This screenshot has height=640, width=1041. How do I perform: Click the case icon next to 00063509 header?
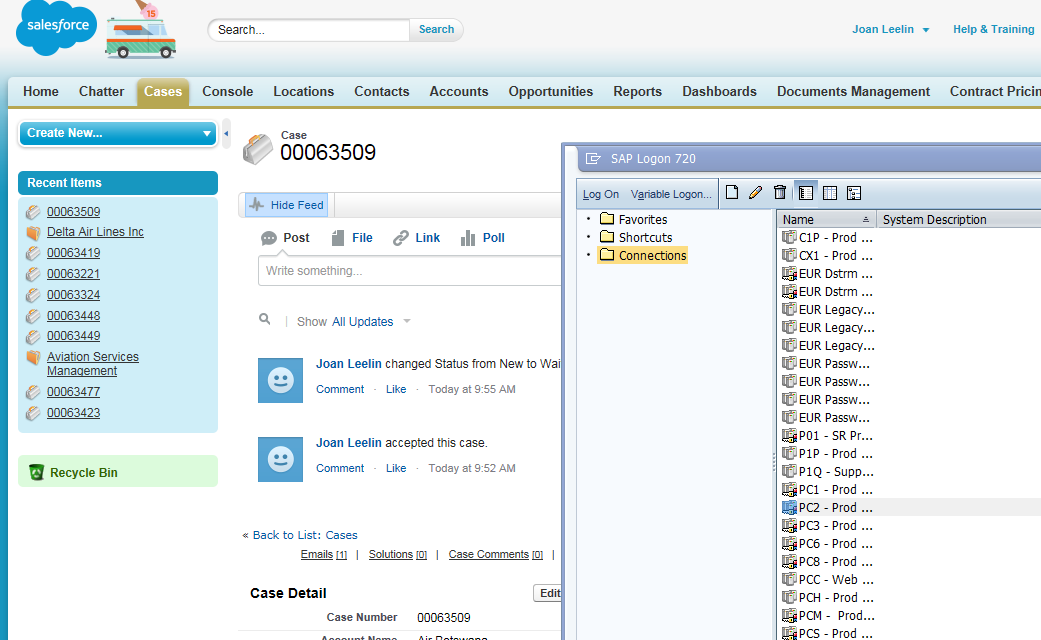click(258, 149)
